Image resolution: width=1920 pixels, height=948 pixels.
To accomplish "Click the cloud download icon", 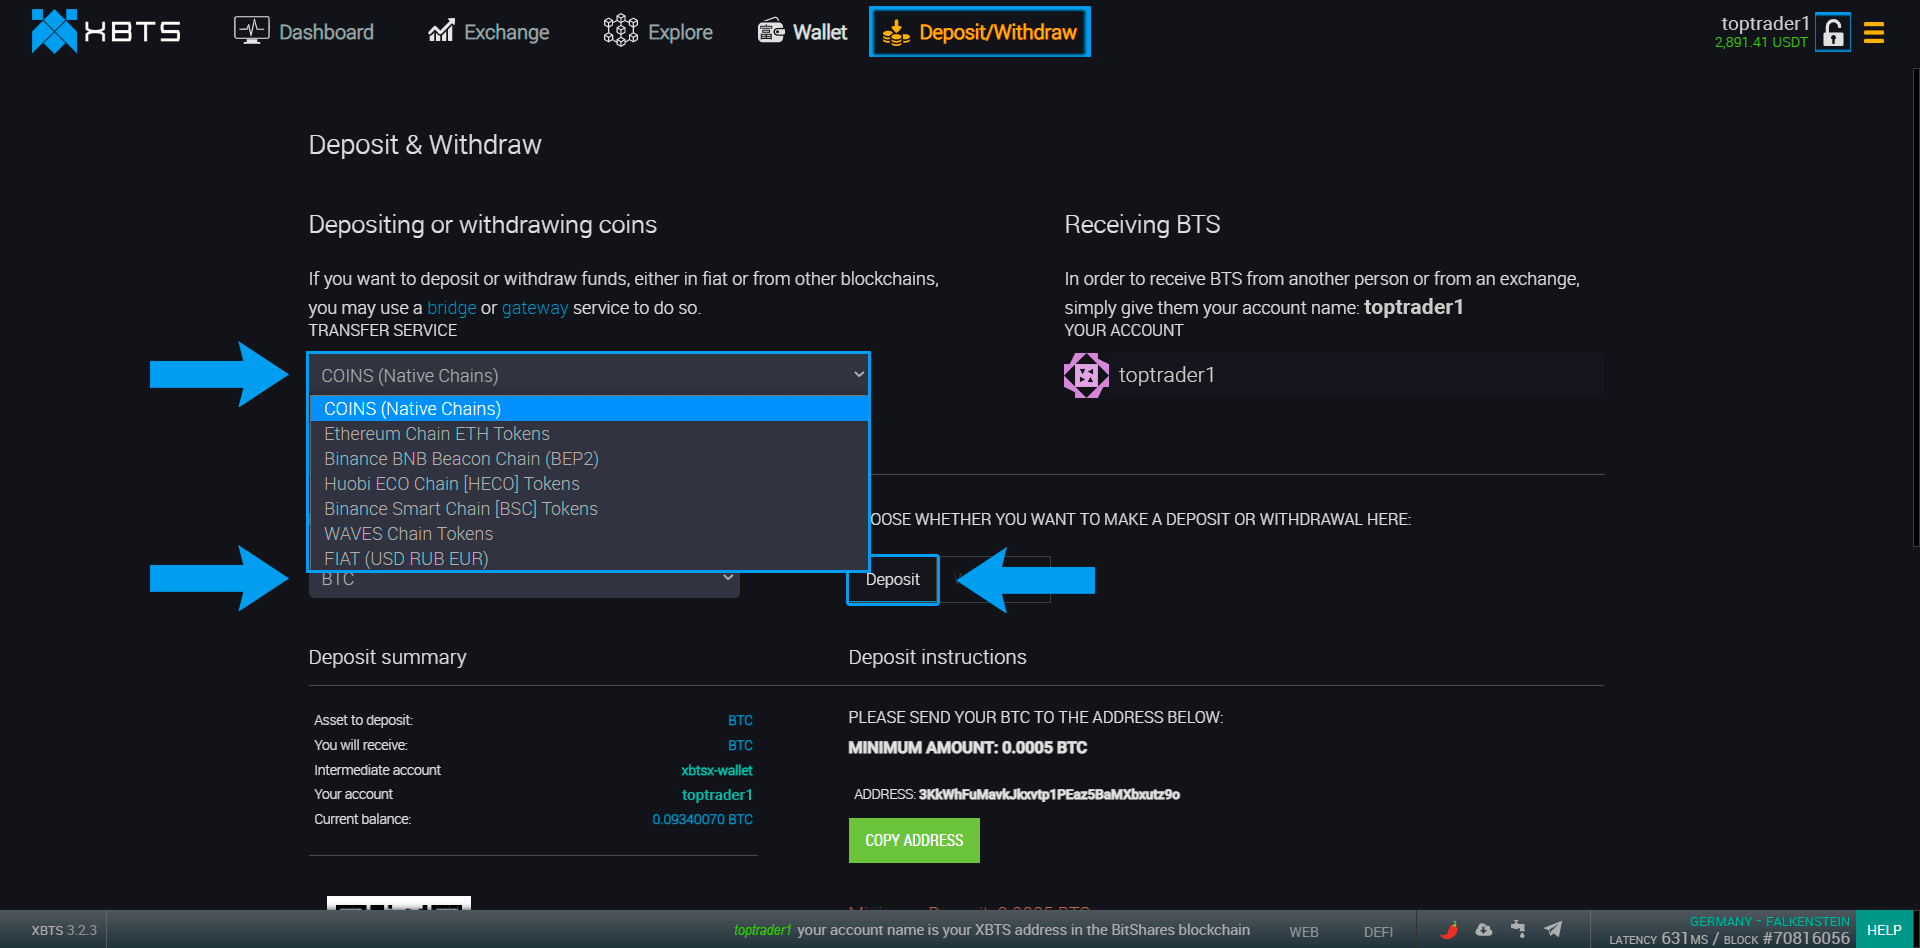I will point(1484,929).
